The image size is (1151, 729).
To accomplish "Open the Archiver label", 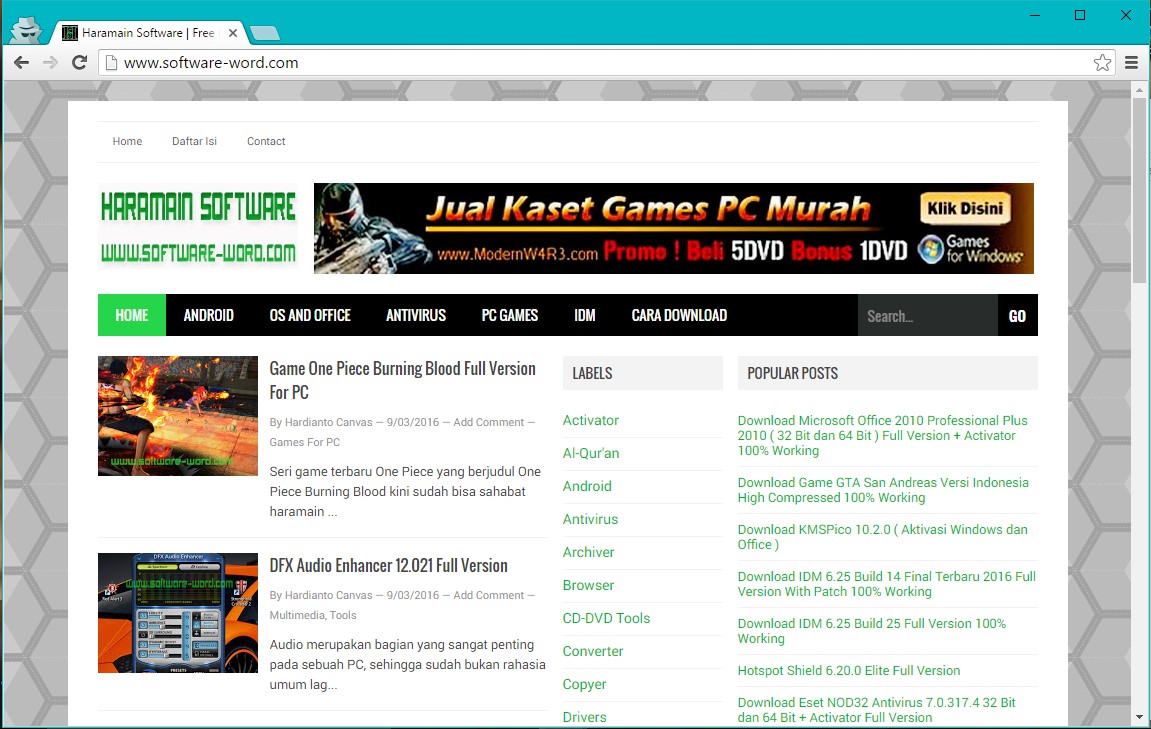I will (589, 553).
